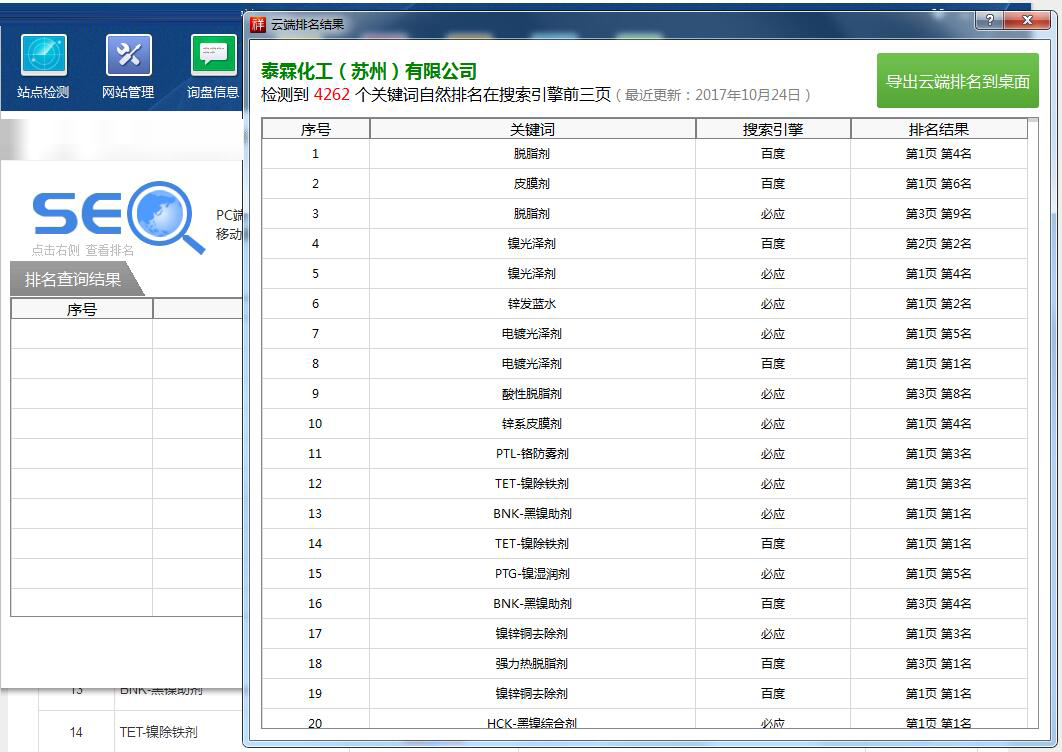Image resolution: width=1062 pixels, height=752 pixels.
Task: Click 导出云端排名到桌面 green button
Action: pos(957,81)
